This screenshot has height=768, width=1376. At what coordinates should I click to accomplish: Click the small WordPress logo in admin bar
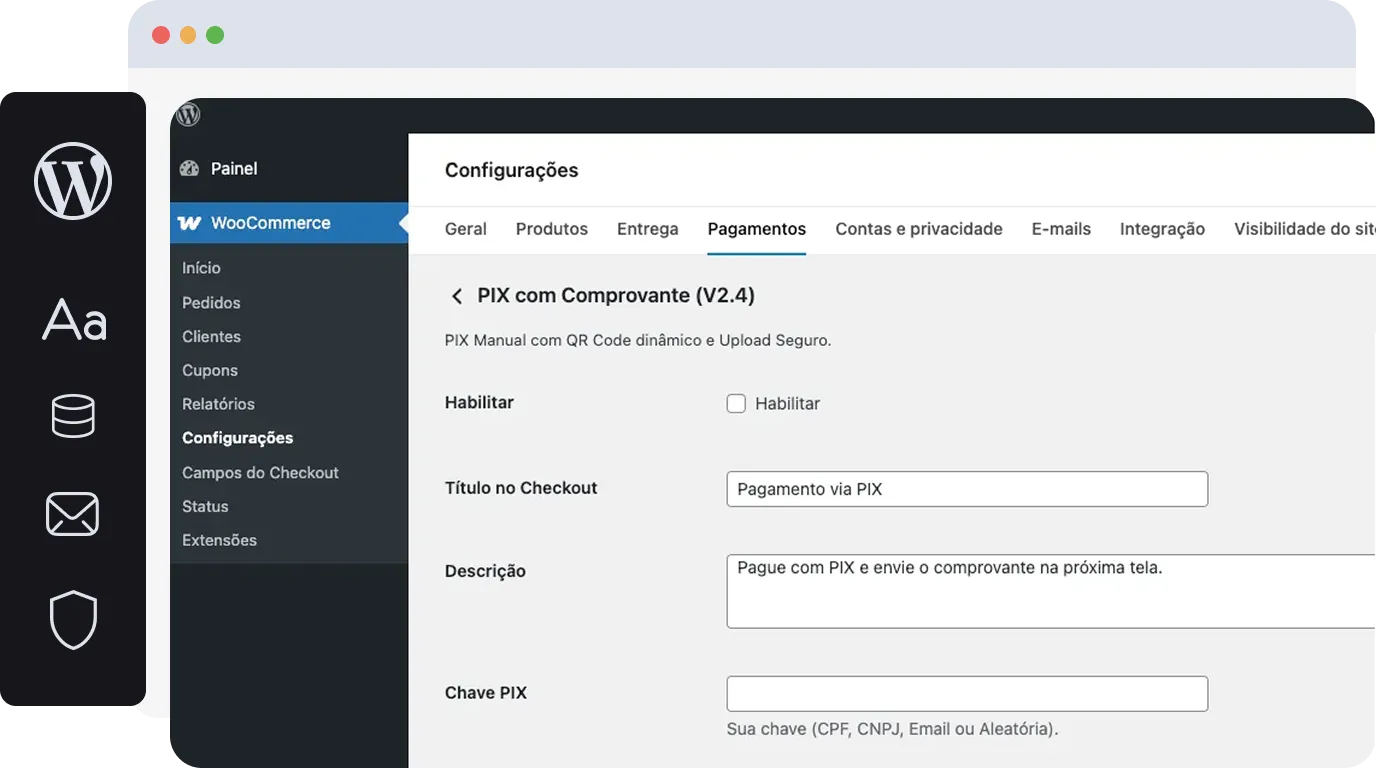(x=188, y=114)
